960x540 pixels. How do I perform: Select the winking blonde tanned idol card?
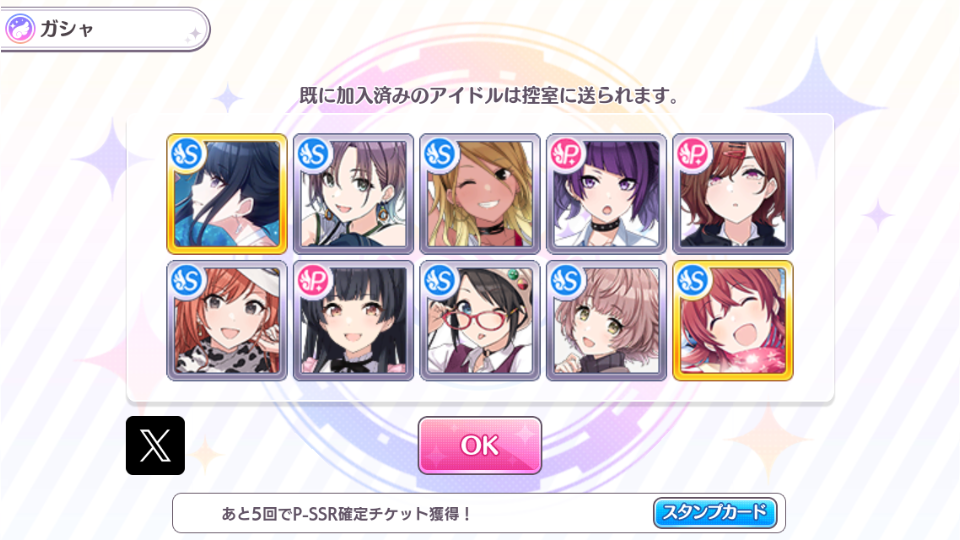tap(479, 194)
